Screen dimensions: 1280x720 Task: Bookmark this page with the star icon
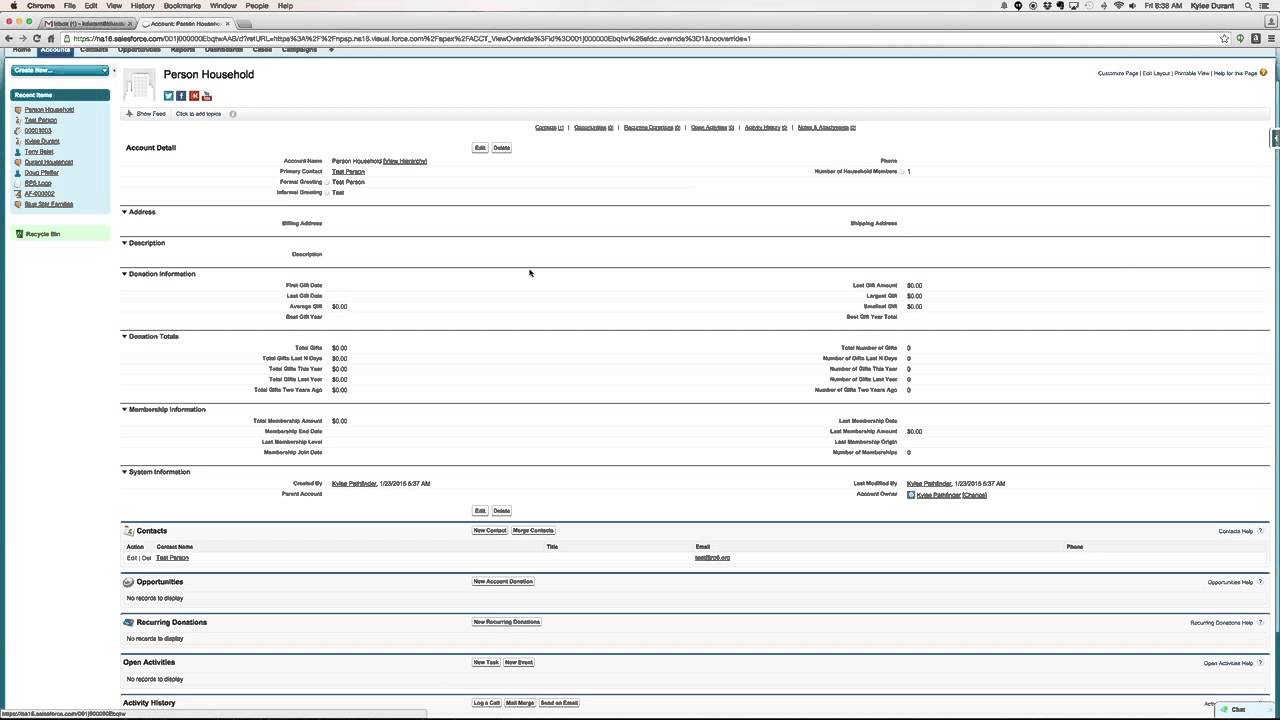click(1224, 39)
